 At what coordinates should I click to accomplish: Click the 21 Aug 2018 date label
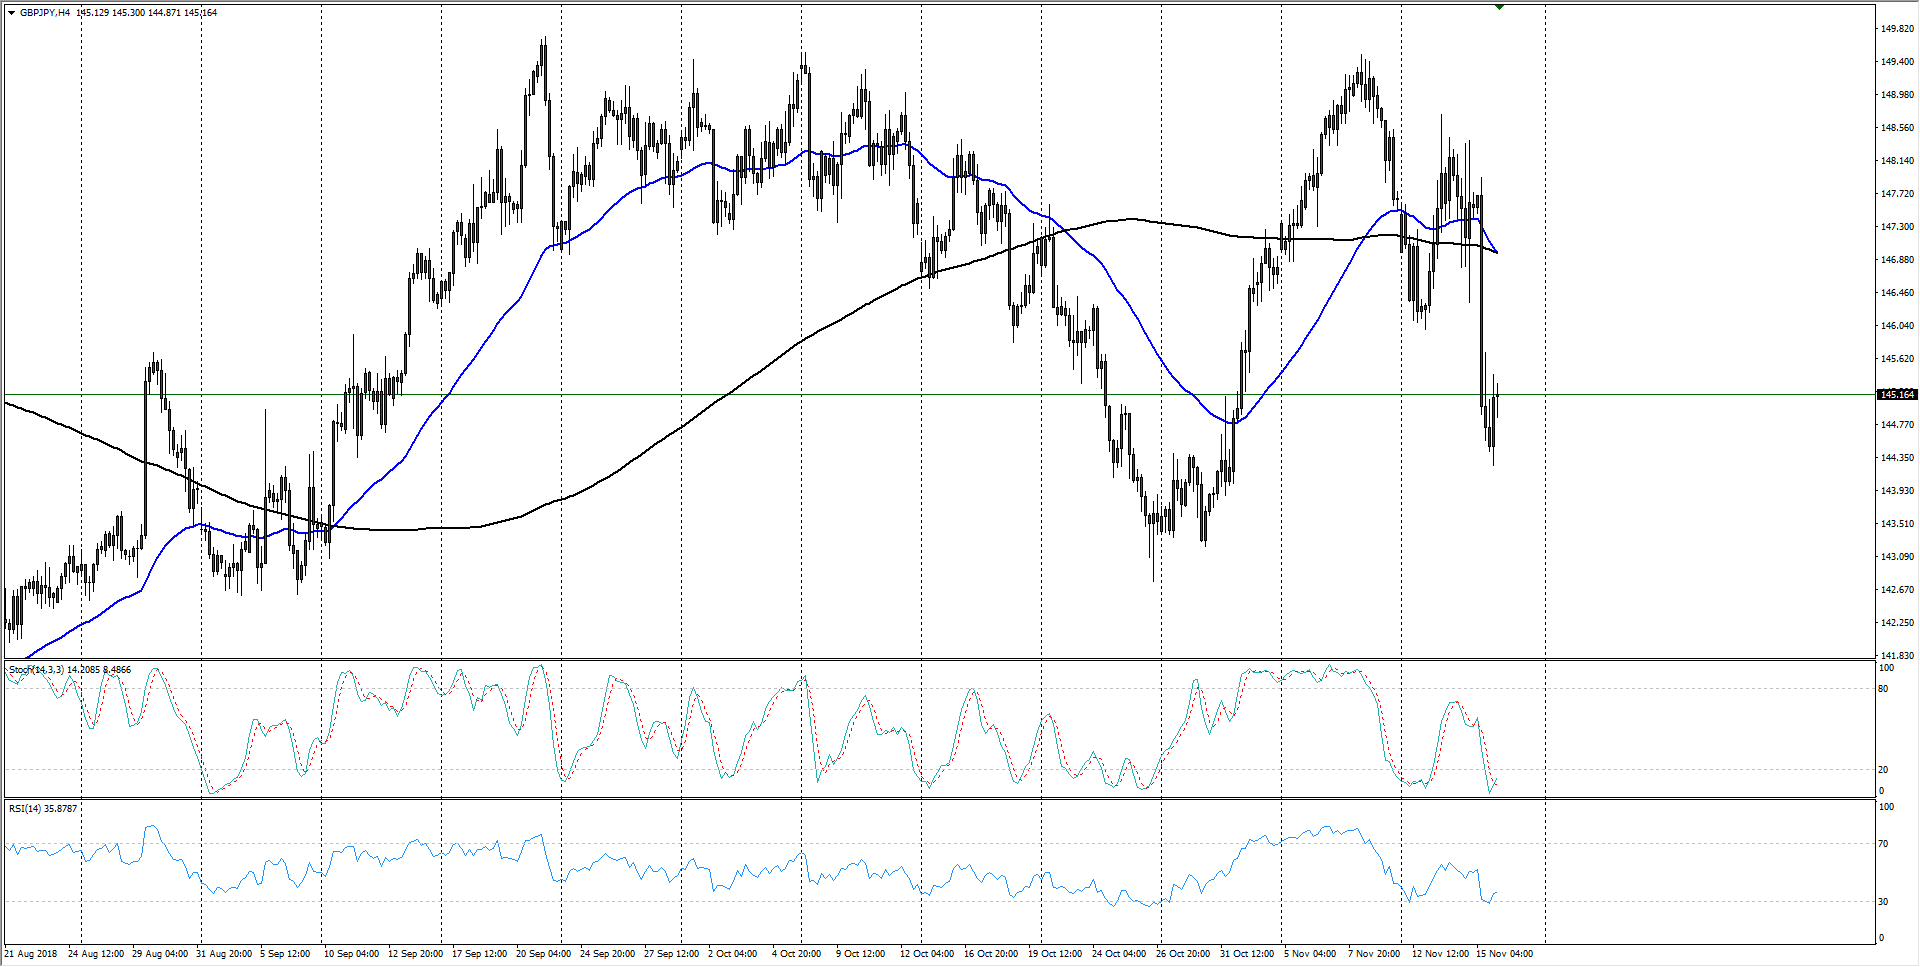(31, 953)
